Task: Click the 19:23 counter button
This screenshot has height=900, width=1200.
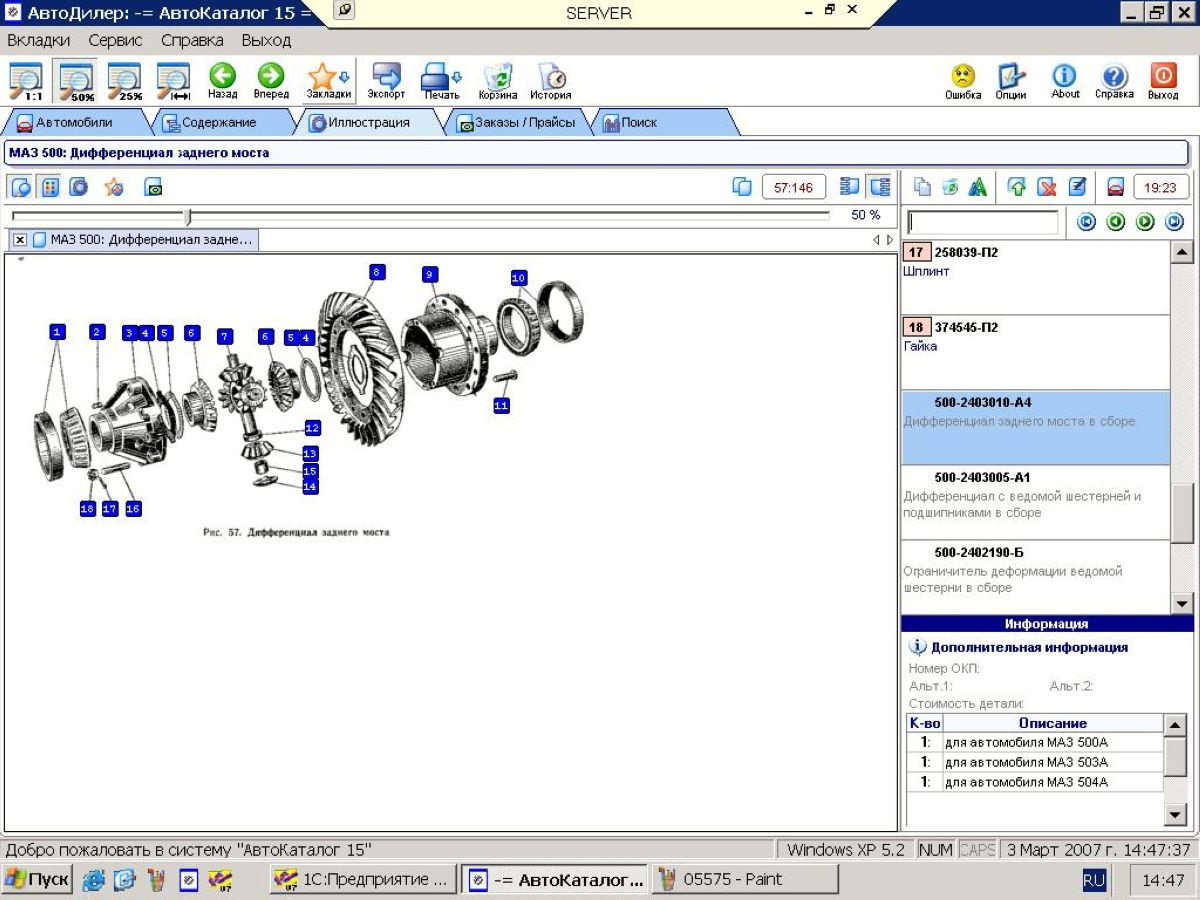Action: tap(1161, 187)
